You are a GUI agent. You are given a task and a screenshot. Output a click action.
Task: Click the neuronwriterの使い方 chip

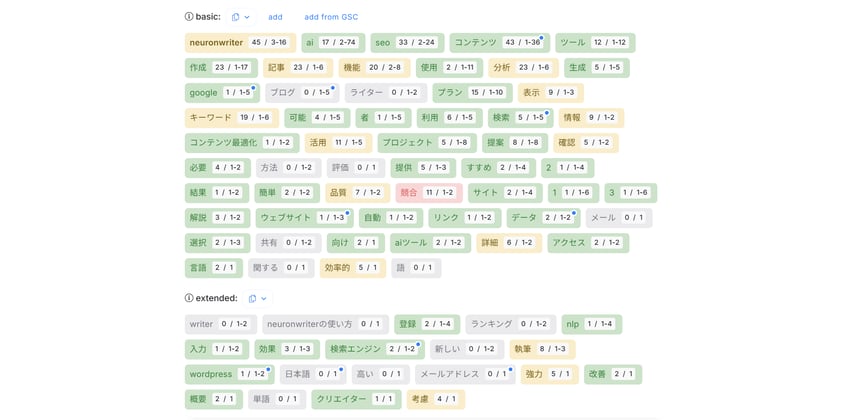(326, 324)
